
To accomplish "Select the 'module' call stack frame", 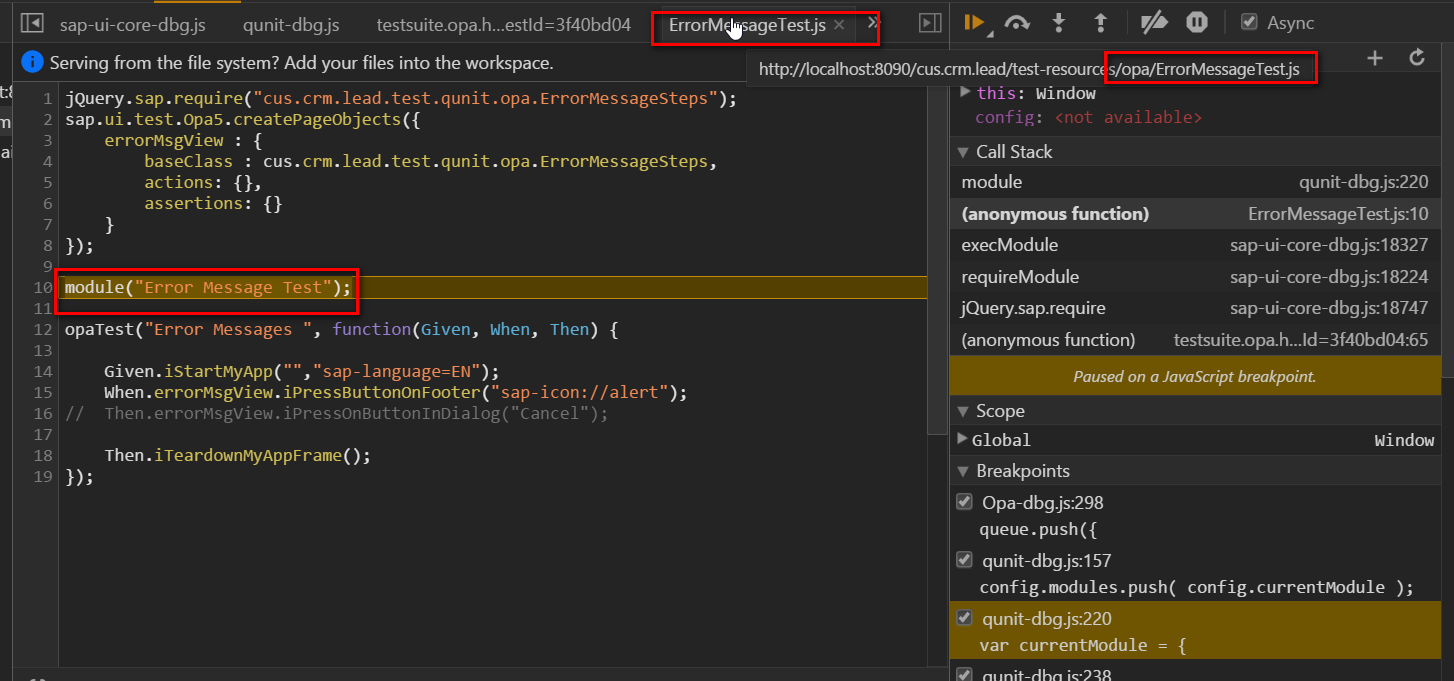I will click(1195, 182).
